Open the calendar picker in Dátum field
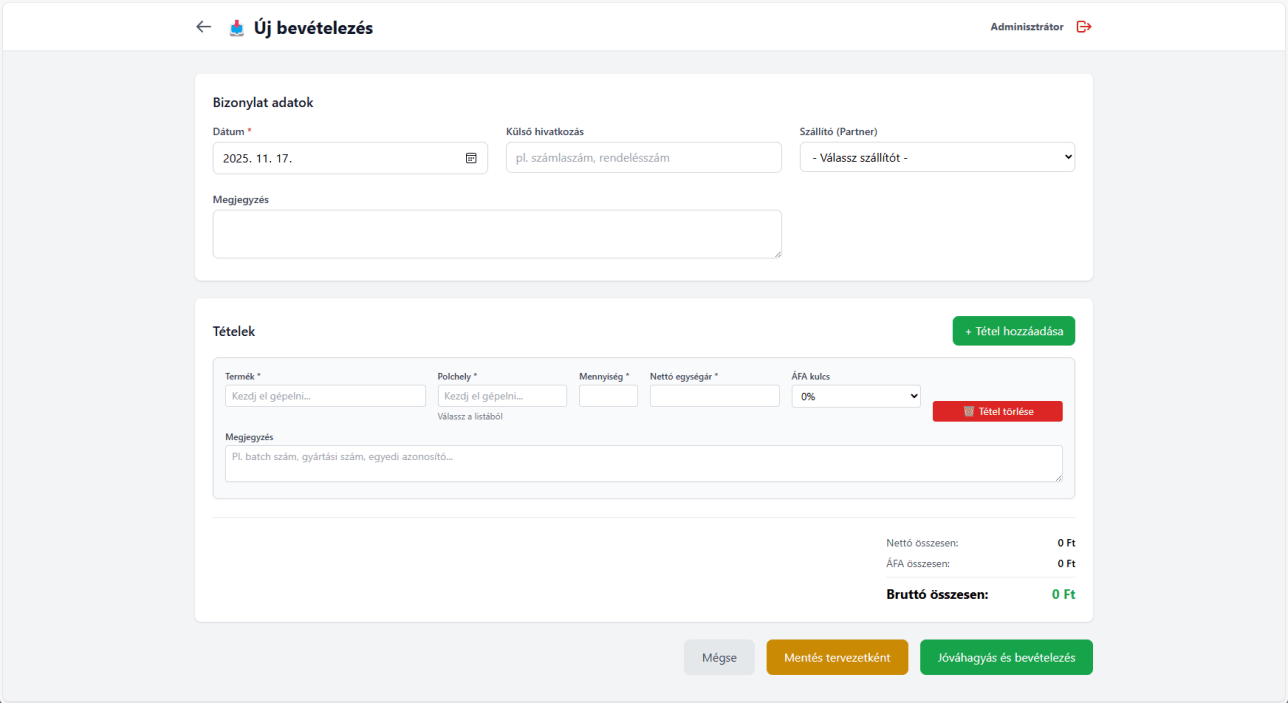The width and height of the screenshot is (1288, 703). (471, 158)
